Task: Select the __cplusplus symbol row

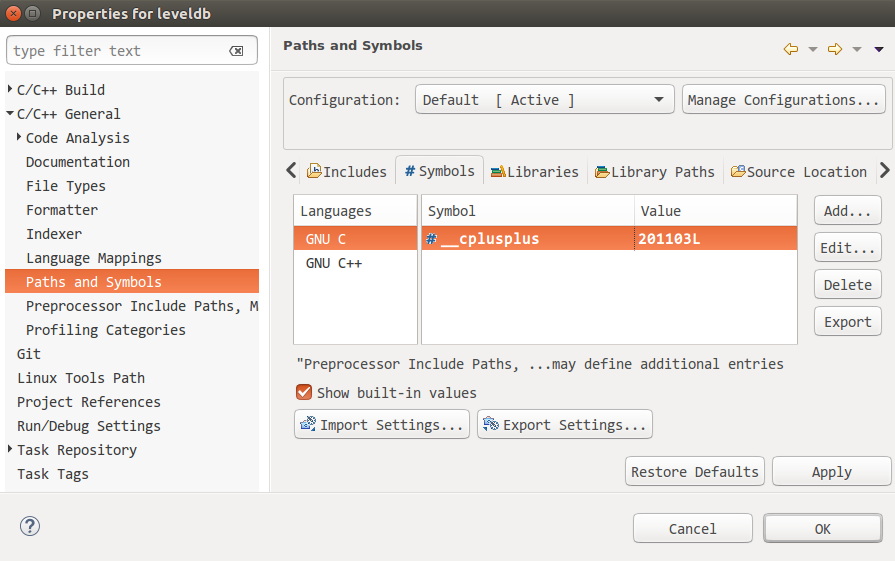Action: pyautogui.click(x=609, y=239)
